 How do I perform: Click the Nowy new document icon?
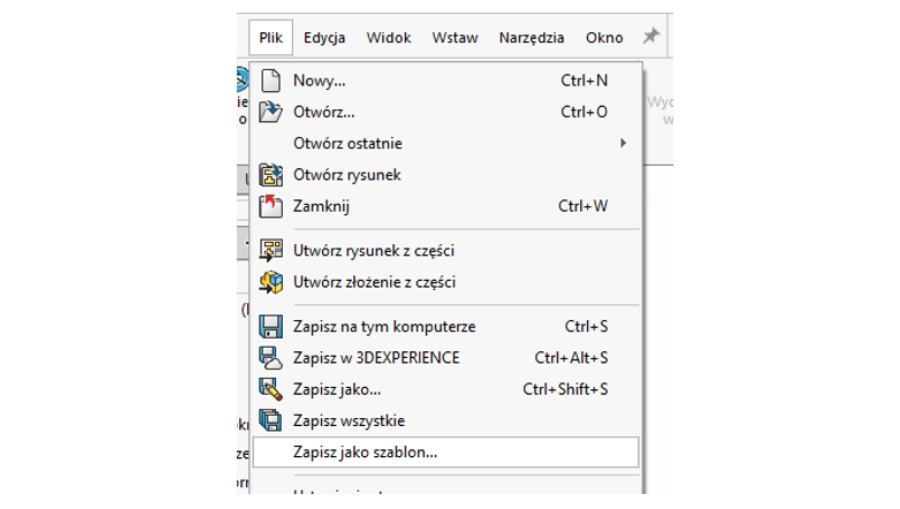tap(270, 80)
